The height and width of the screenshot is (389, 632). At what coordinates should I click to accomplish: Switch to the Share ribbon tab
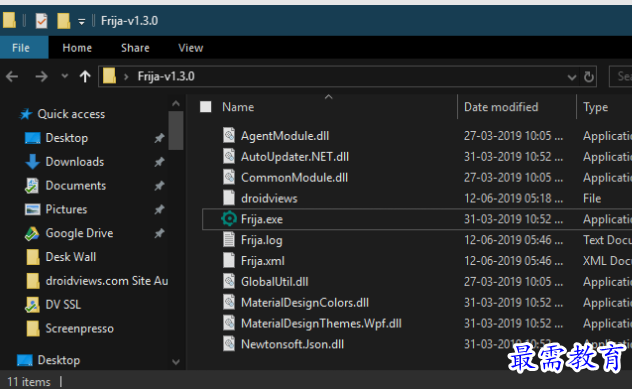[135, 48]
